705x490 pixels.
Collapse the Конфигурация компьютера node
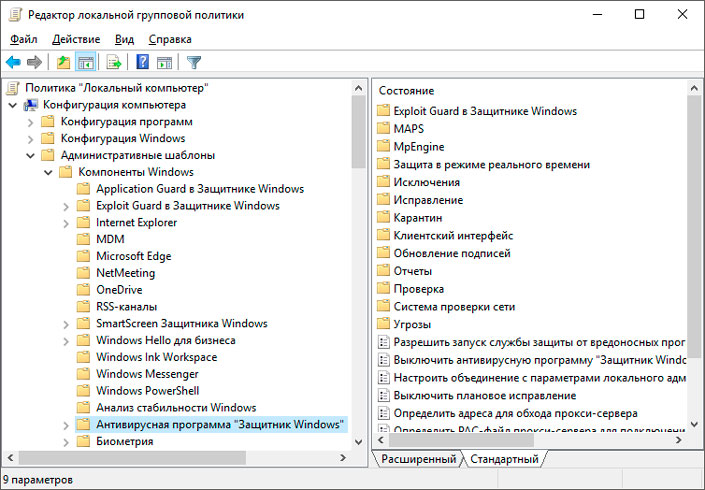tap(13, 105)
